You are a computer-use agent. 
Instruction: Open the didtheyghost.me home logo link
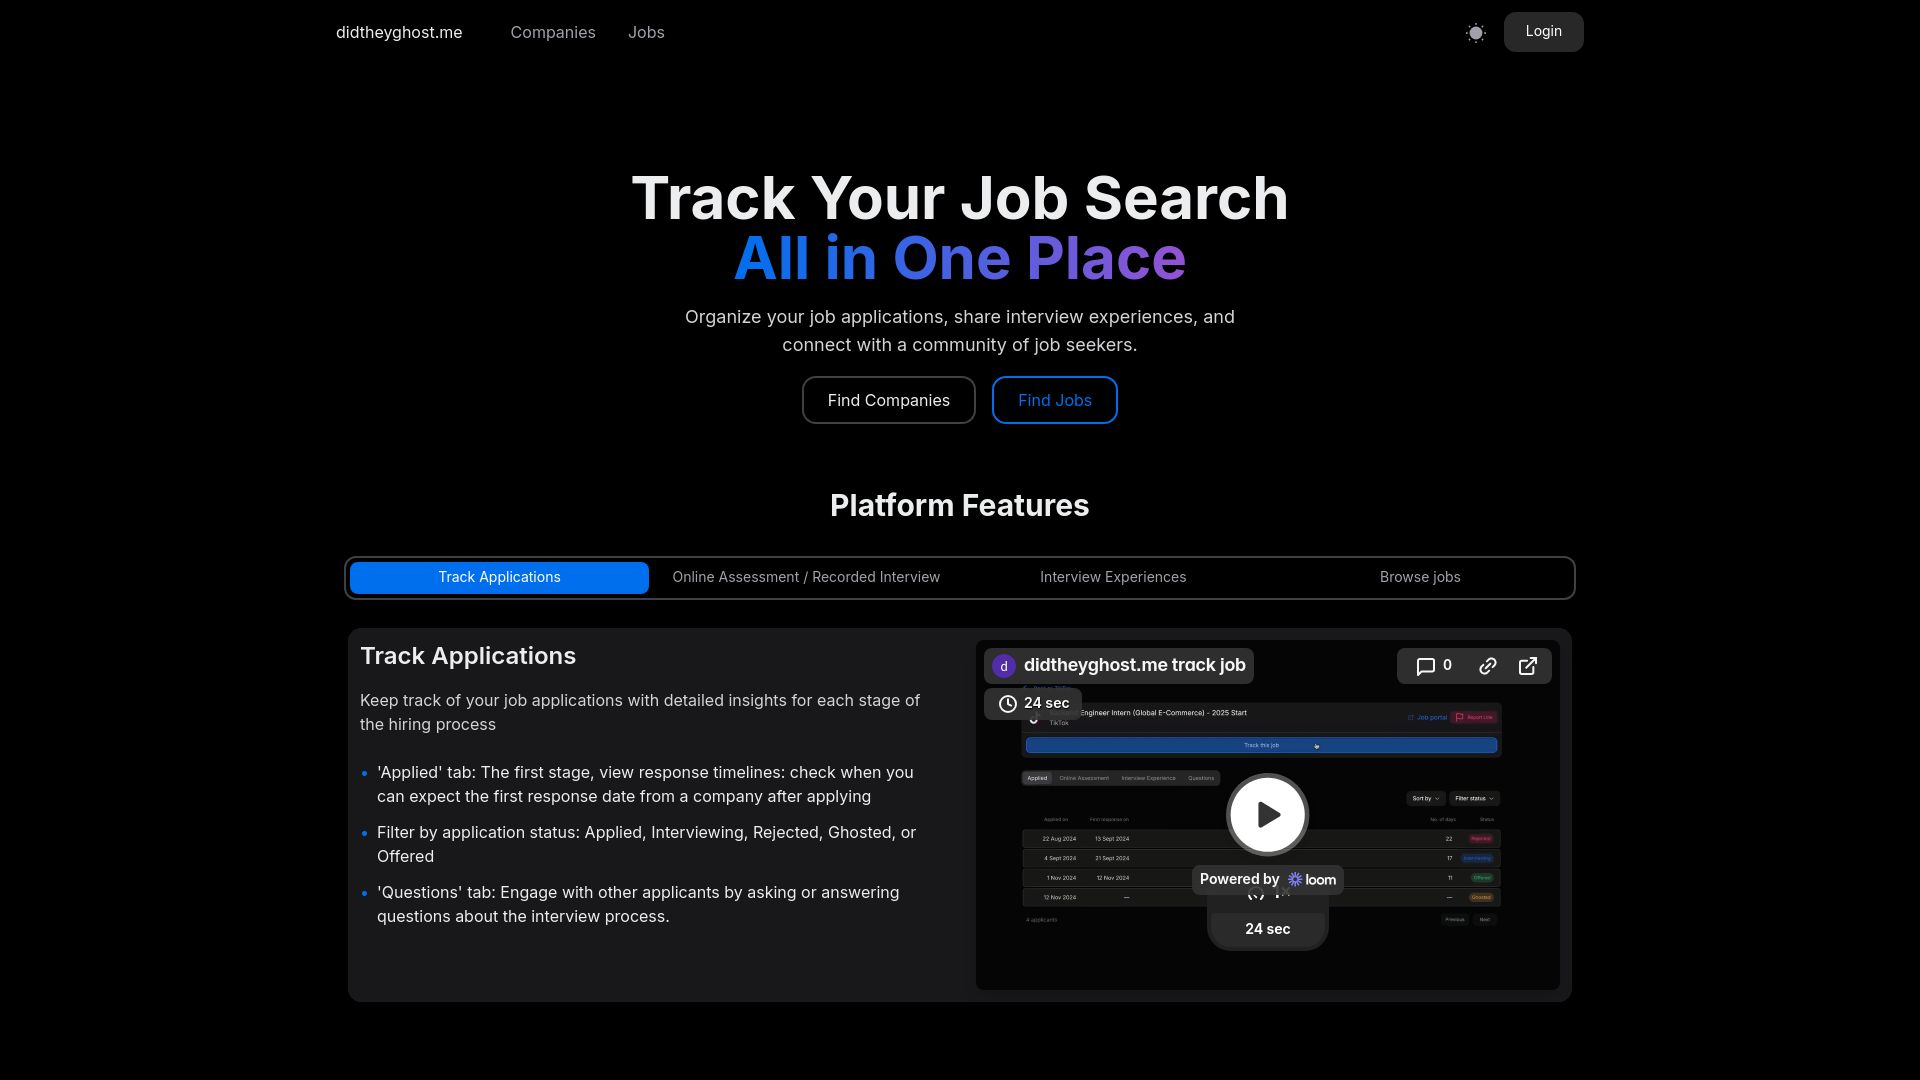coord(399,32)
